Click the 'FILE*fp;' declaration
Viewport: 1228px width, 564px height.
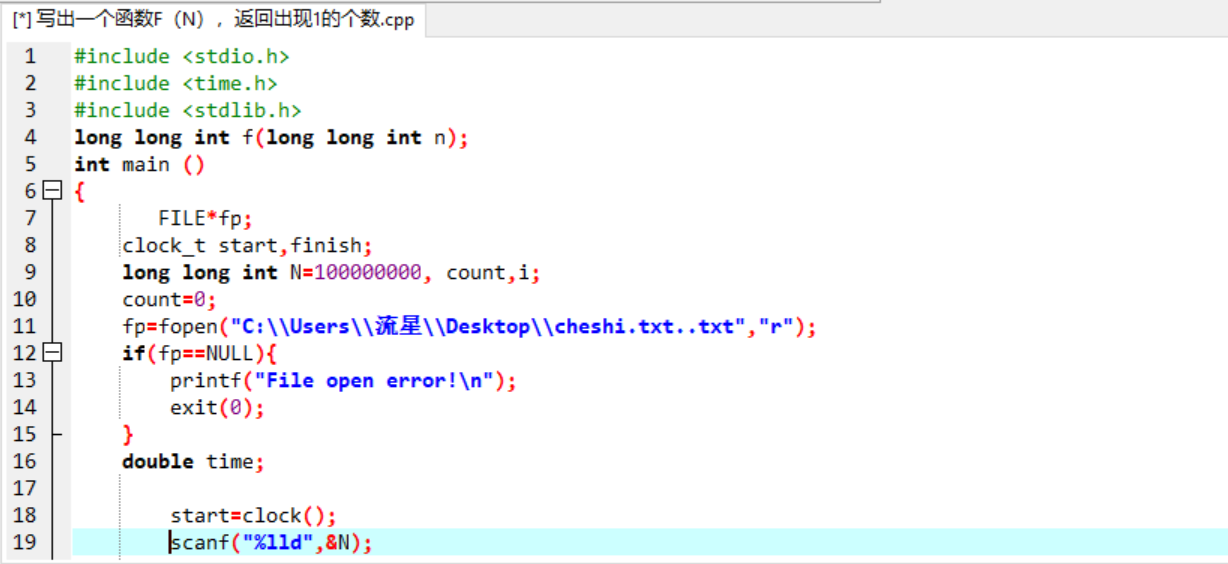[206, 218]
